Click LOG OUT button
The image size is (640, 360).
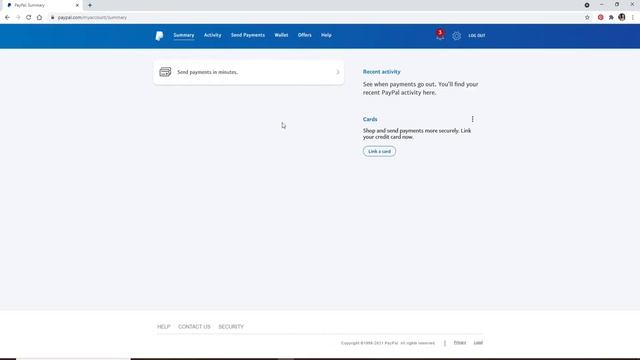pyautogui.click(x=477, y=36)
